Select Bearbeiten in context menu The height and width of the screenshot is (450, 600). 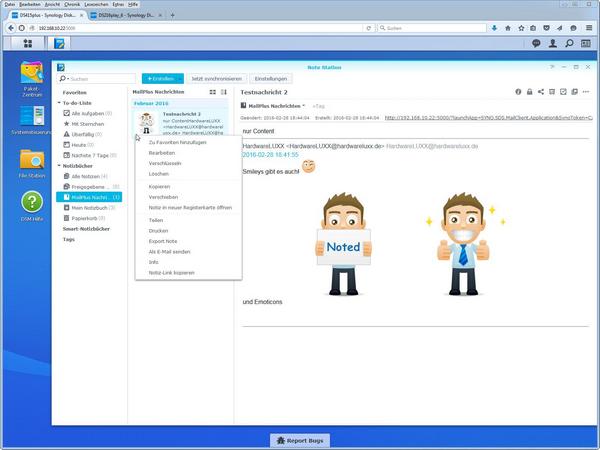pos(162,153)
